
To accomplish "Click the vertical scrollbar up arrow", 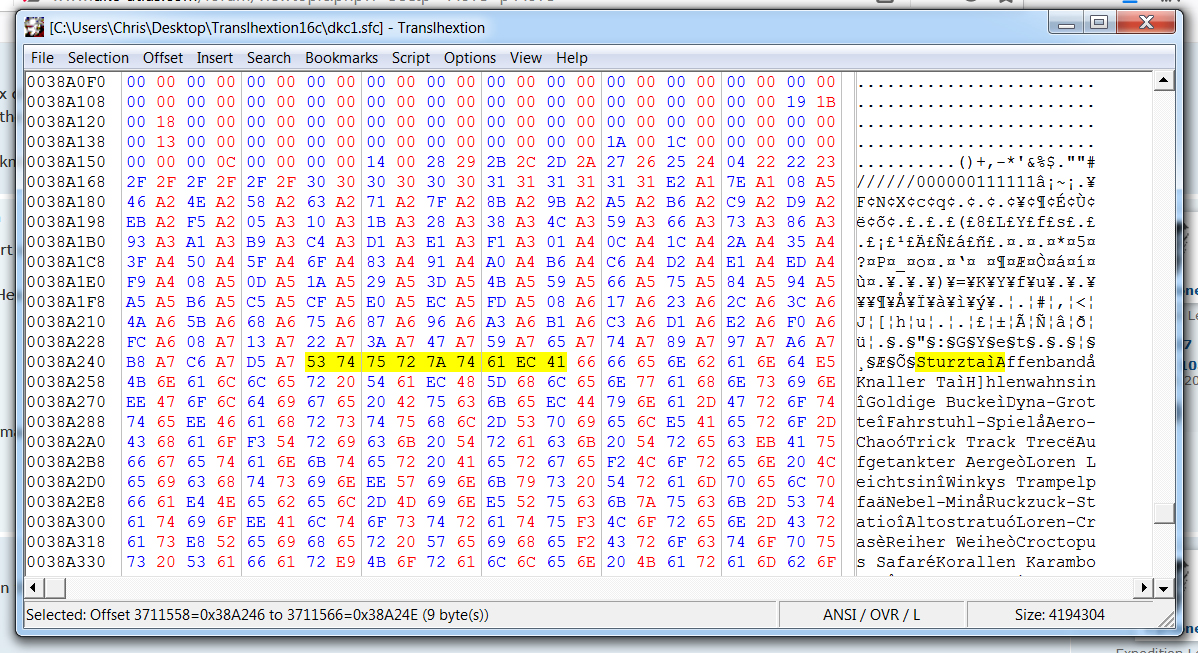I will pos(1162,80).
